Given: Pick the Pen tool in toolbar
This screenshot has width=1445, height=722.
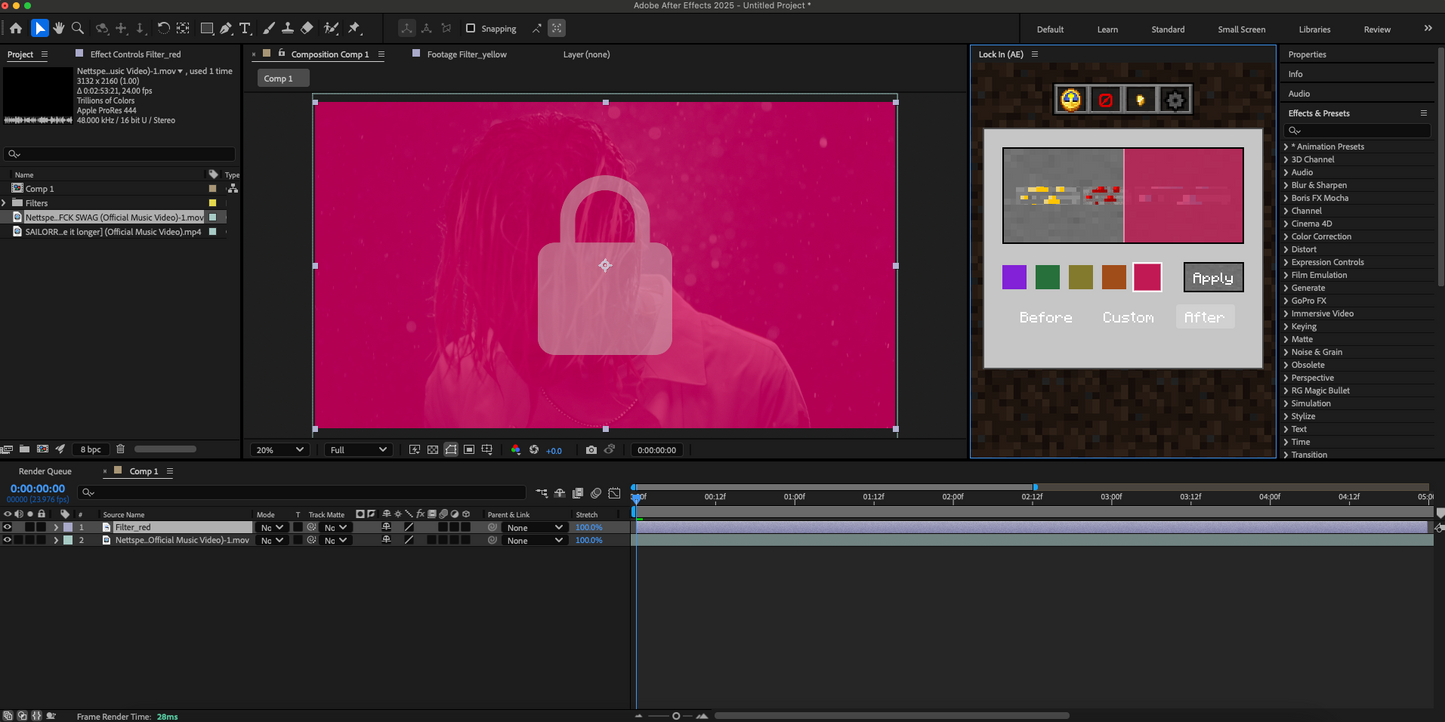Looking at the screenshot, I should pyautogui.click(x=226, y=28).
